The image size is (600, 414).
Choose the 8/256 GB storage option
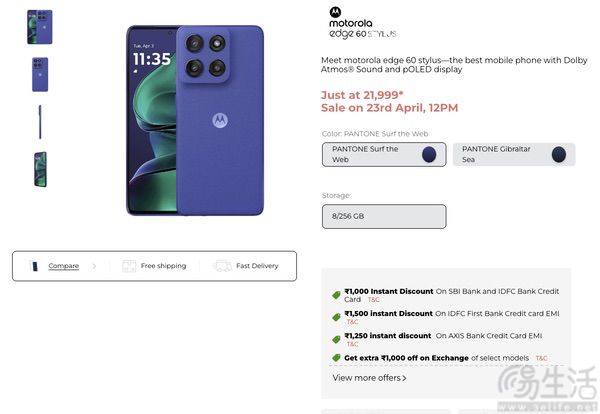[384, 217]
